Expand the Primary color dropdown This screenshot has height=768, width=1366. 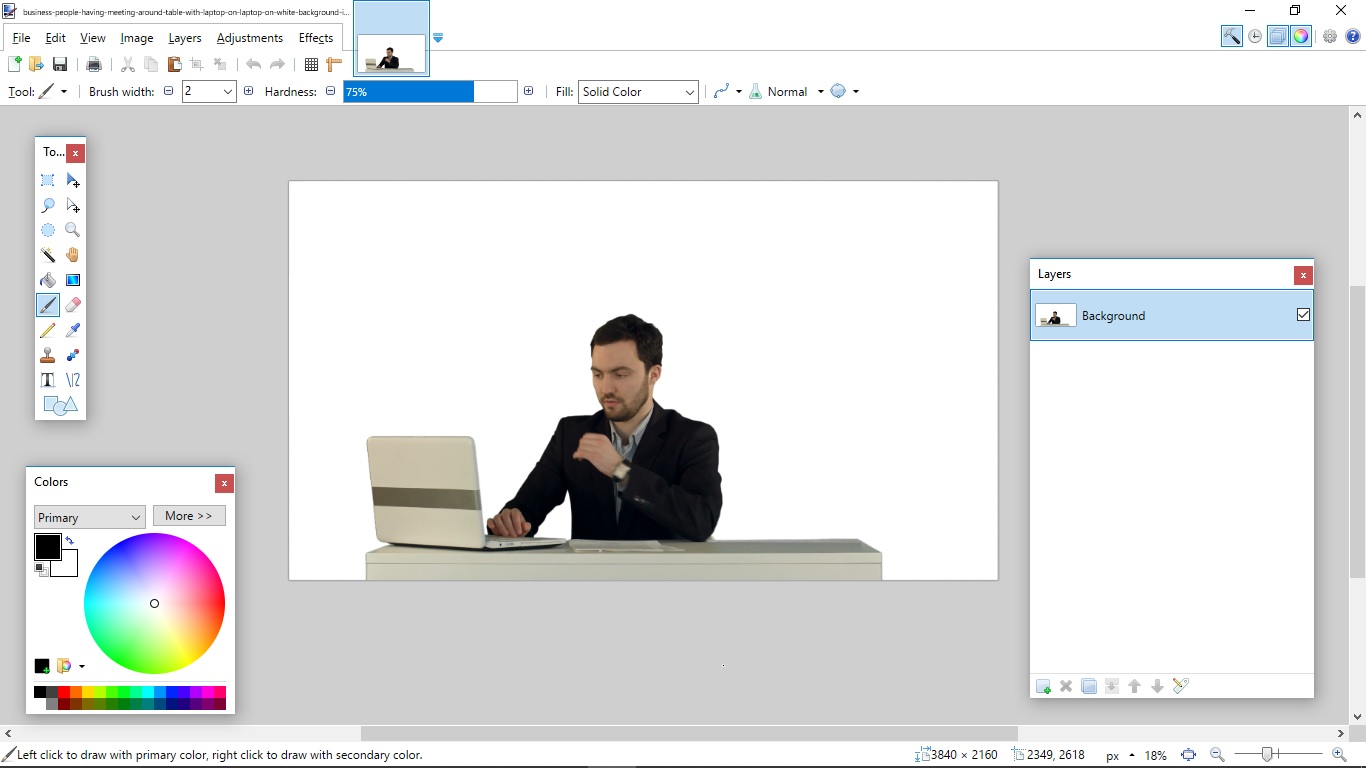[90, 517]
